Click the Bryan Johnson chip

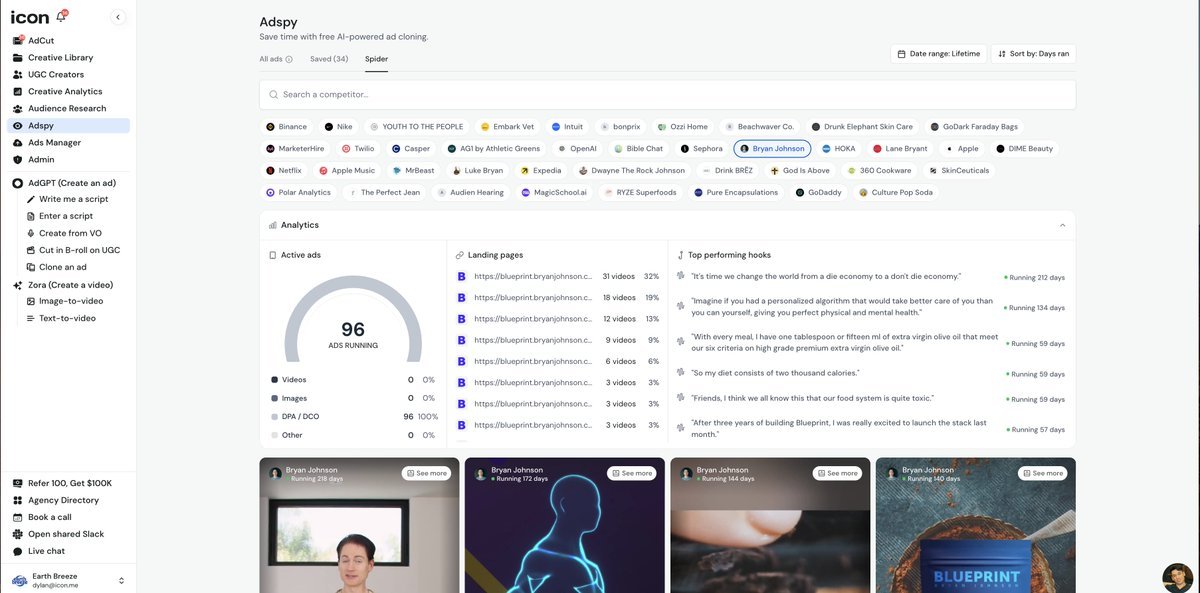[772, 149]
